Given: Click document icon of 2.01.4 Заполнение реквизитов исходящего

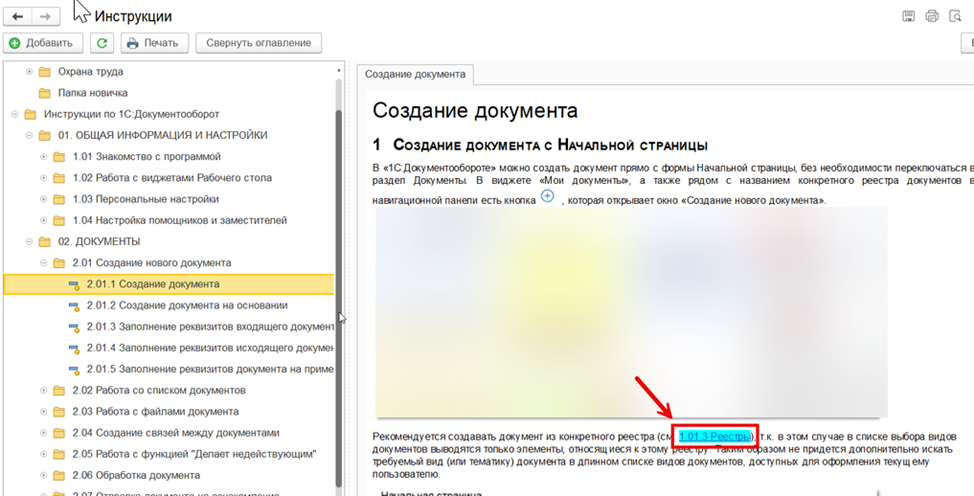Looking at the screenshot, I should coord(74,348).
